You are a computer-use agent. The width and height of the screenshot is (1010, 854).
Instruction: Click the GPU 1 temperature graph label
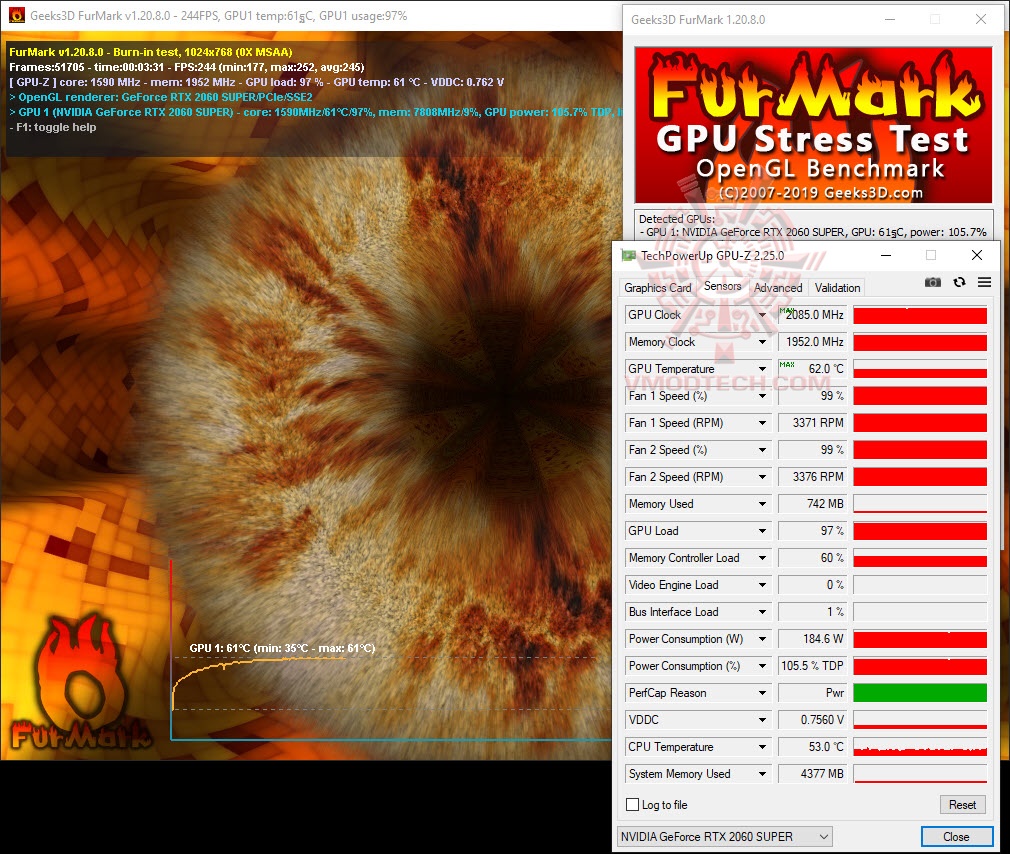(282, 648)
